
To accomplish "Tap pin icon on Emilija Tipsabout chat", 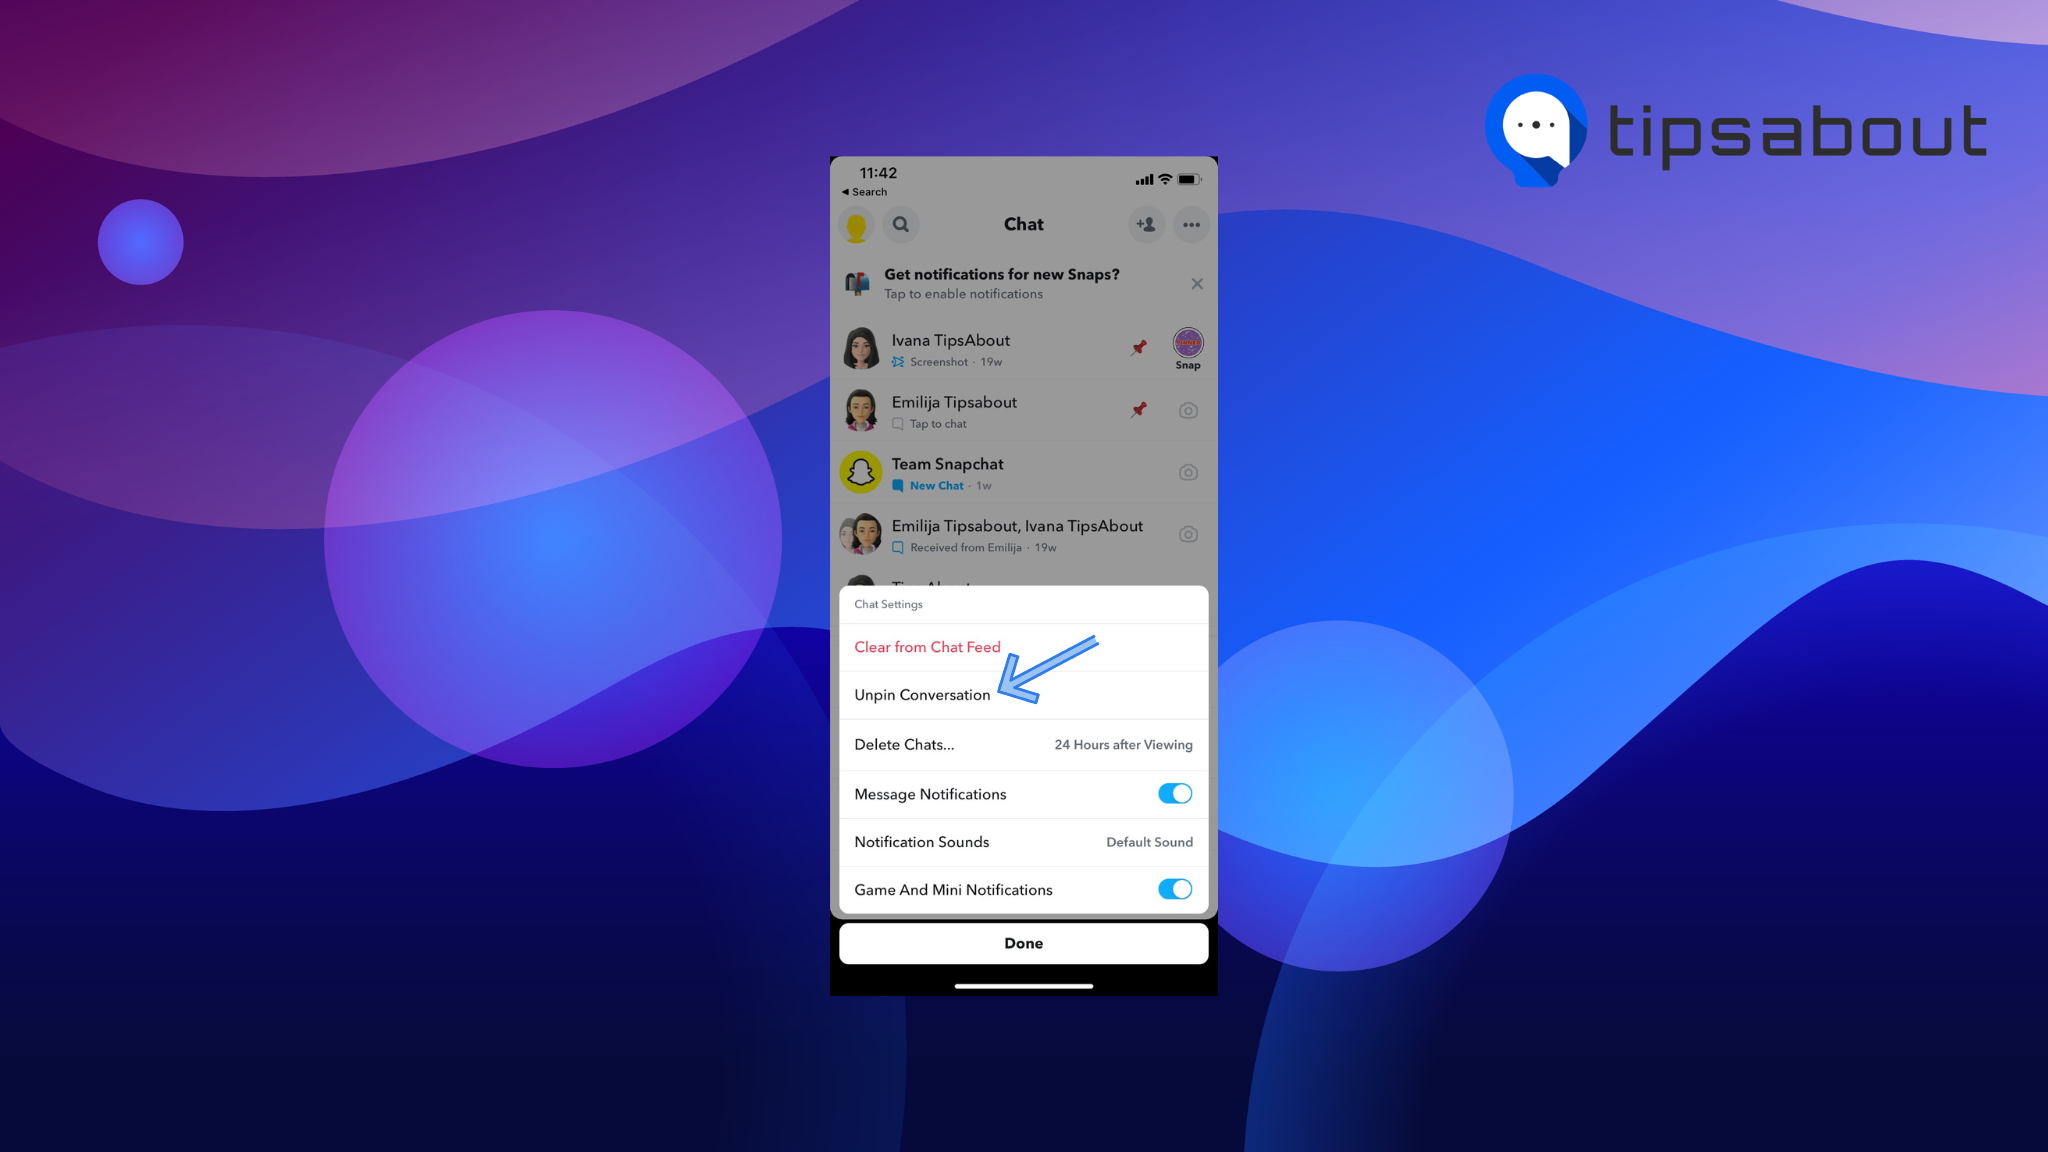I will click(x=1139, y=409).
